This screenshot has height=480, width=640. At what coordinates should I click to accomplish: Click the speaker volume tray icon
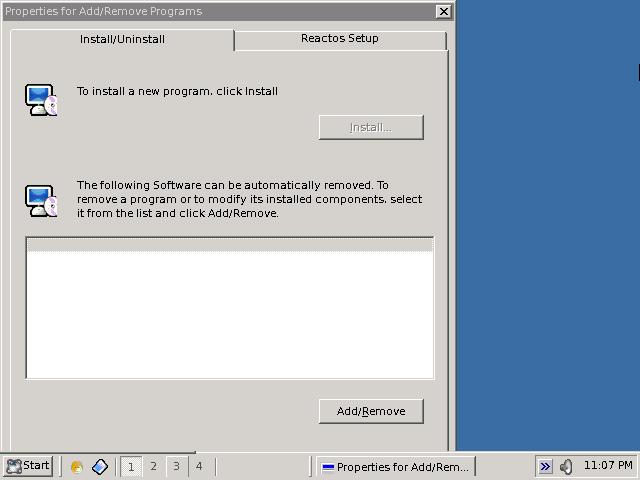pyautogui.click(x=567, y=466)
